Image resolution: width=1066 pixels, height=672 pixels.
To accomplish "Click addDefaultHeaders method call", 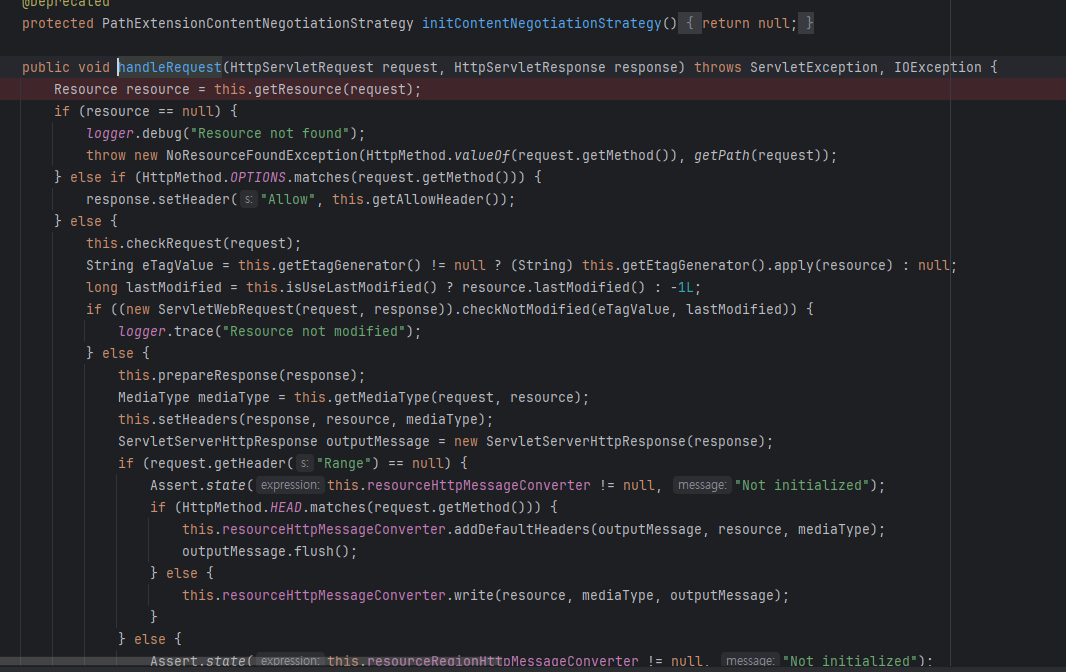I will [x=522, y=529].
